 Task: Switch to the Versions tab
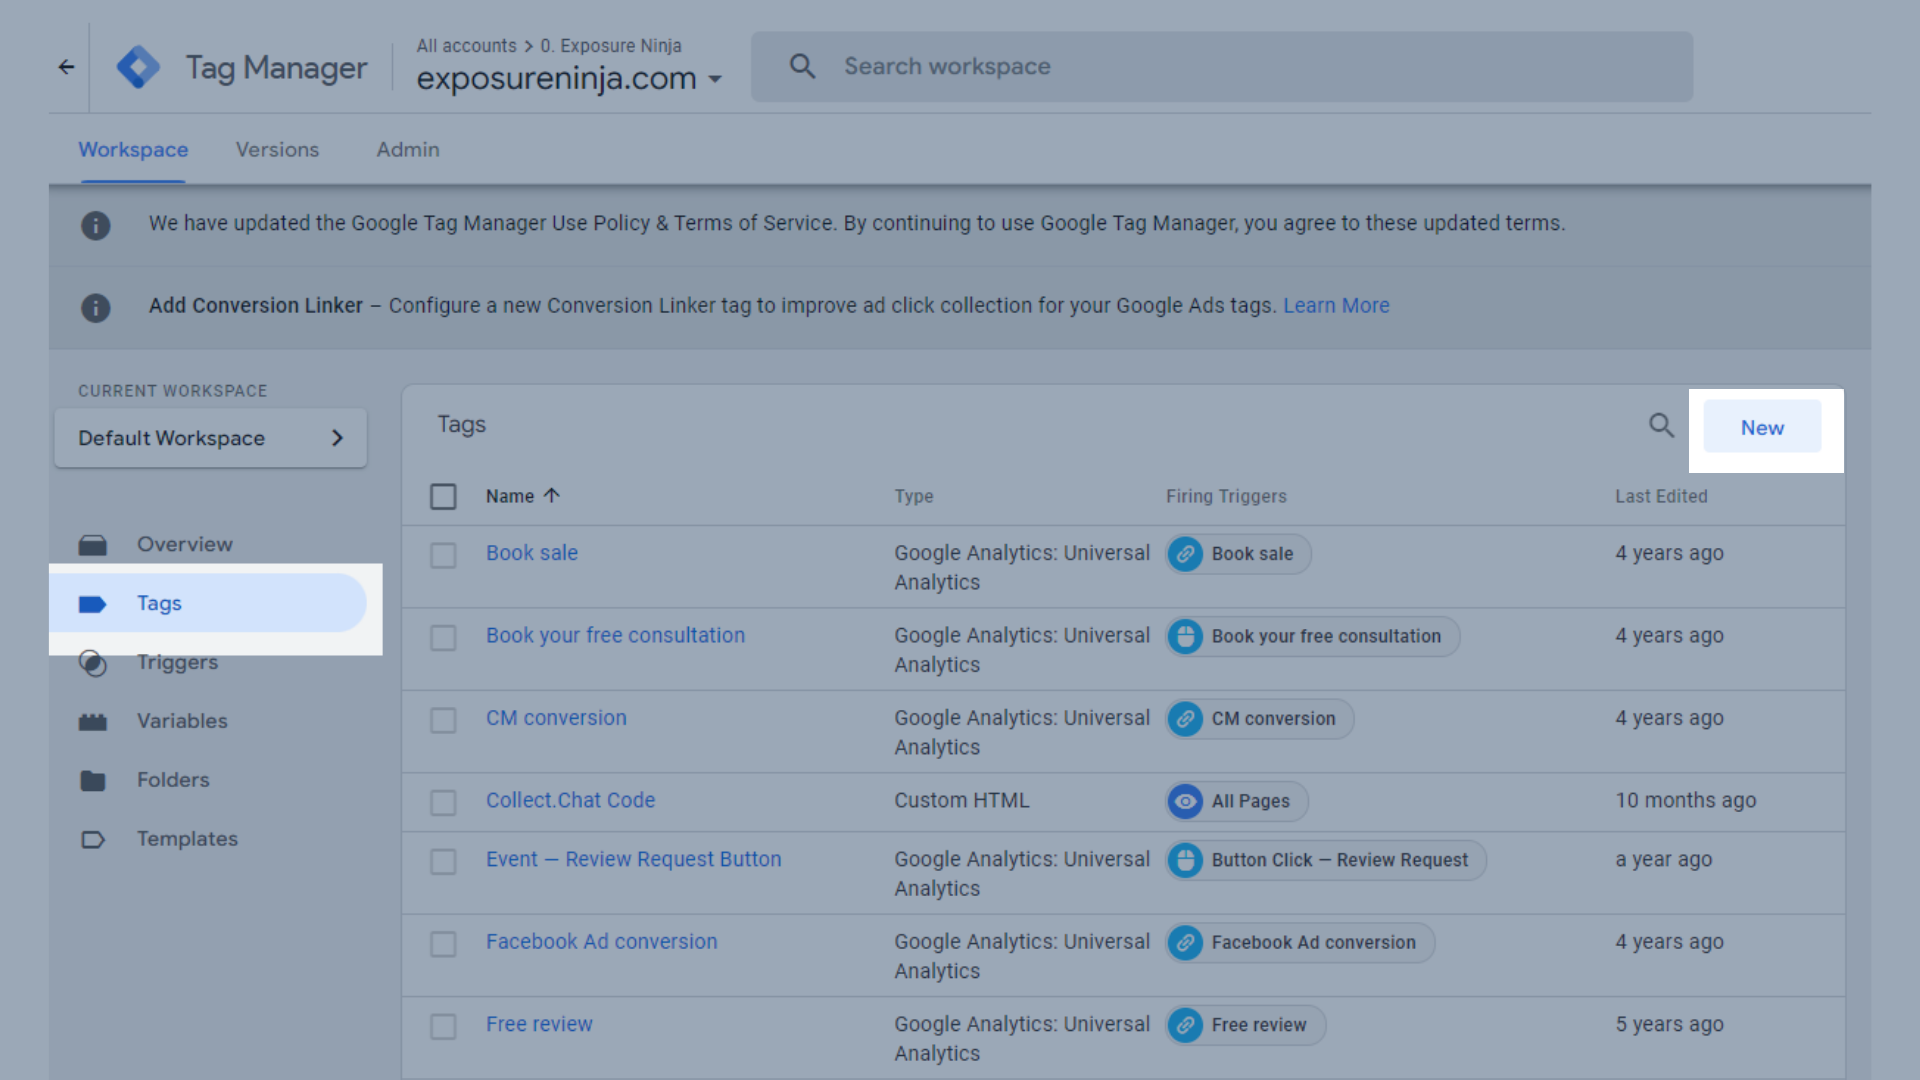click(x=277, y=150)
